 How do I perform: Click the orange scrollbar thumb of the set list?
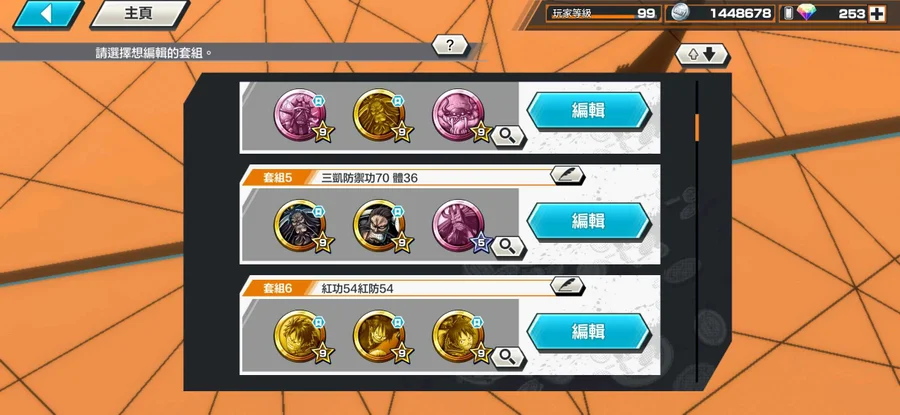[x=697, y=127]
